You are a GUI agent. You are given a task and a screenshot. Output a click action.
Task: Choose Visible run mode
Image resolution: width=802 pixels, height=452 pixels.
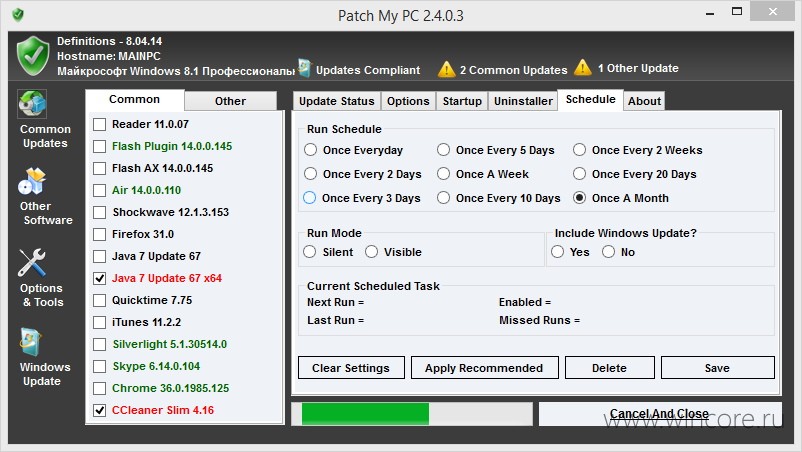pos(371,252)
